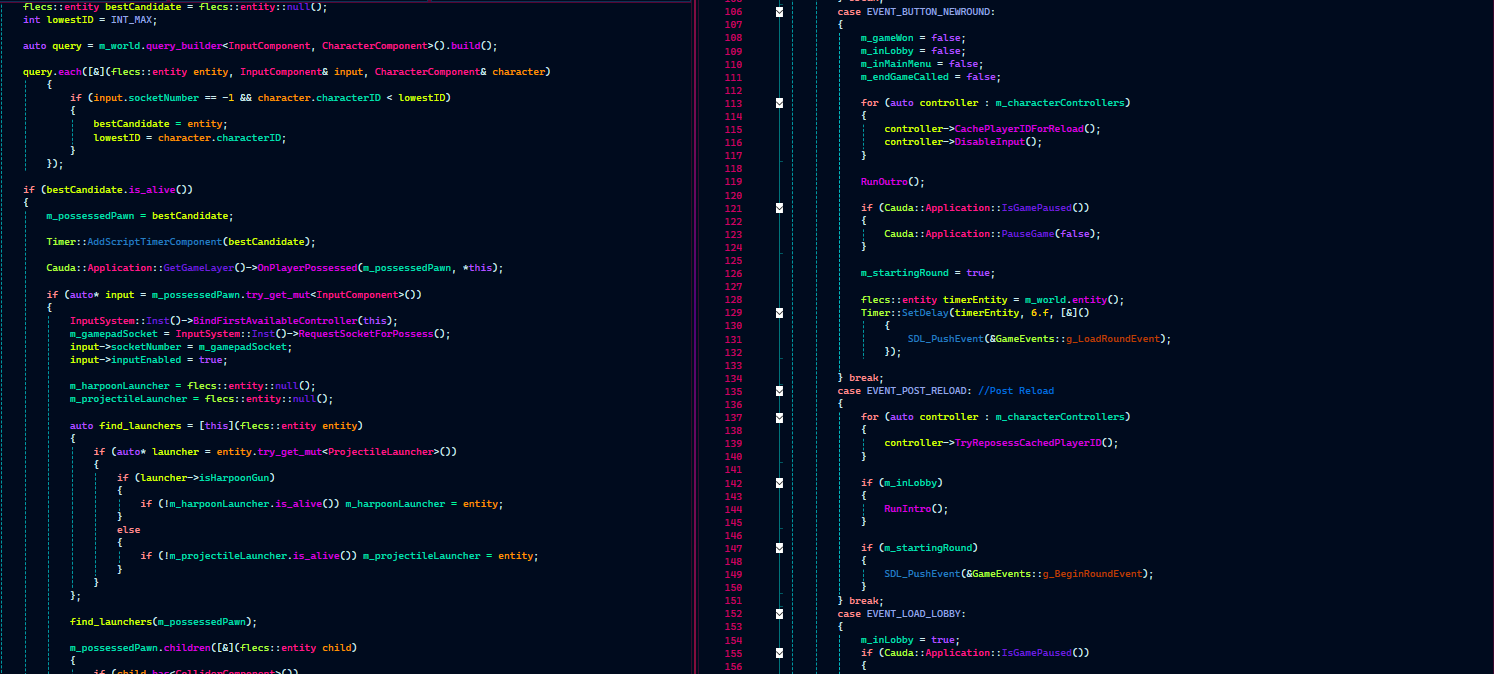
Task: Click the g_LoadRoundEvent identifier
Action: tap(1103, 339)
